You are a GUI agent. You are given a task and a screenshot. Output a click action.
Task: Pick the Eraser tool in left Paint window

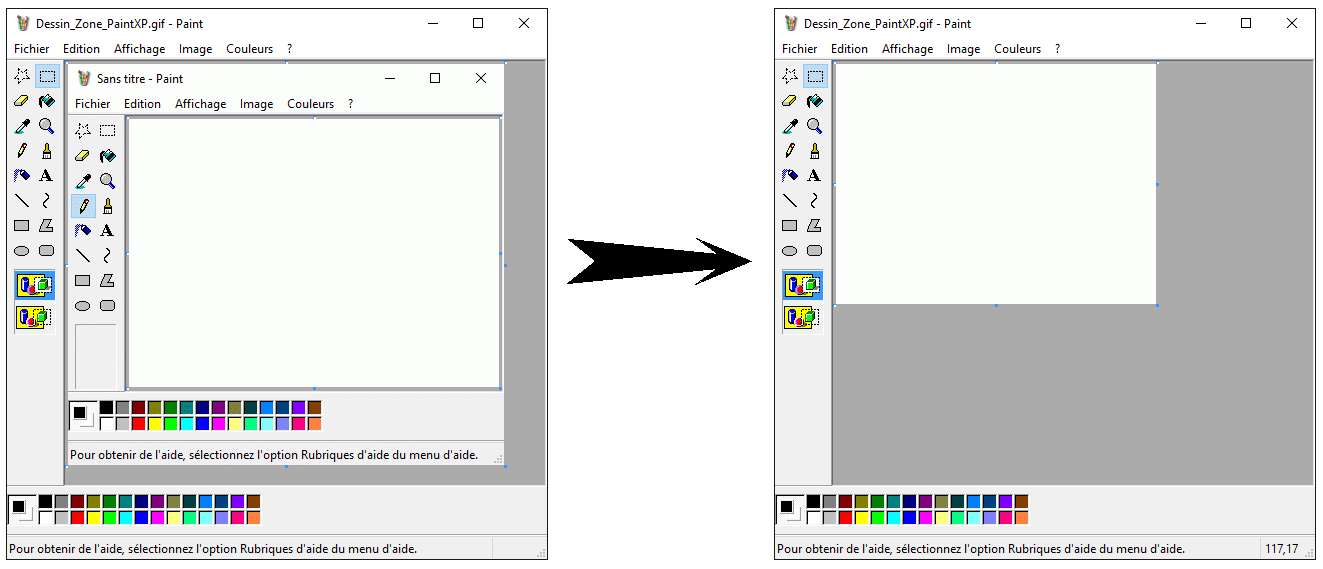[x=21, y=101]
